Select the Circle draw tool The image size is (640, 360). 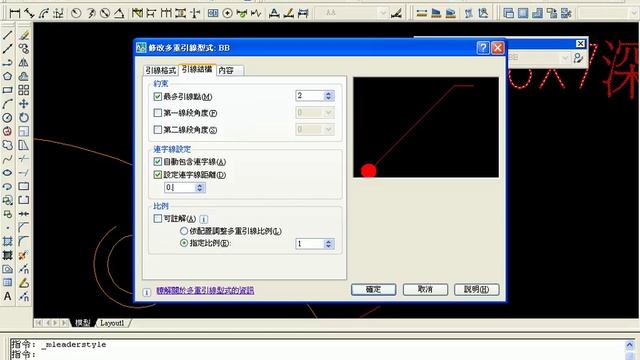click(7, 118)
